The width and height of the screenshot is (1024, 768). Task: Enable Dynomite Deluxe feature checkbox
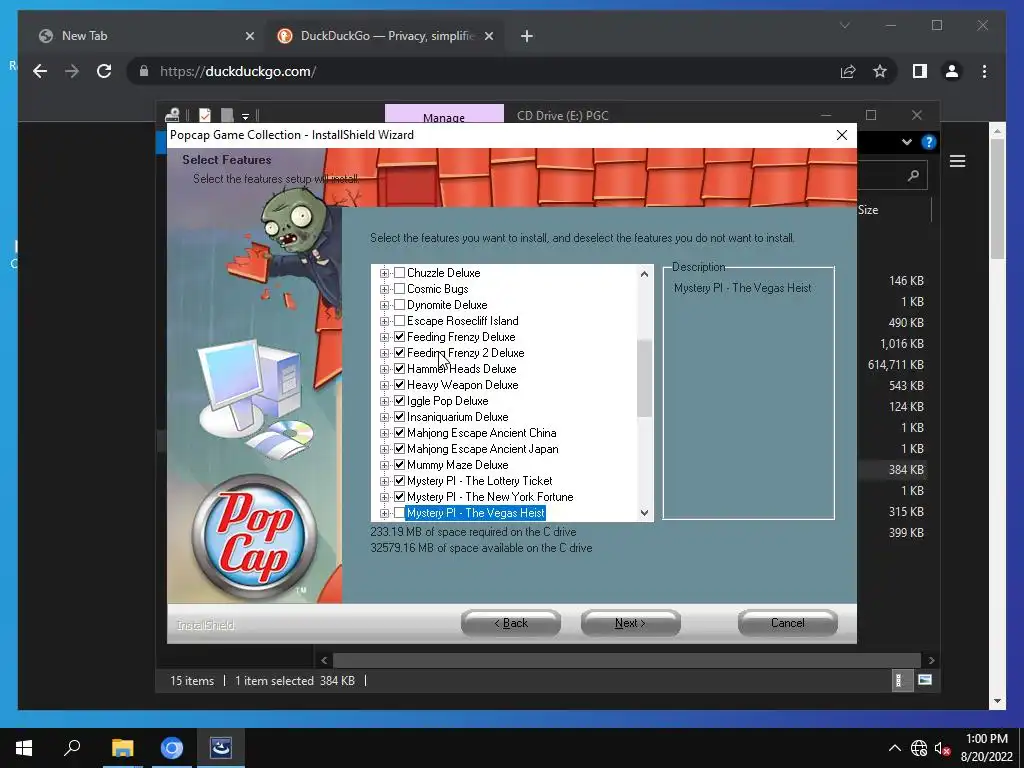point(400,305)
